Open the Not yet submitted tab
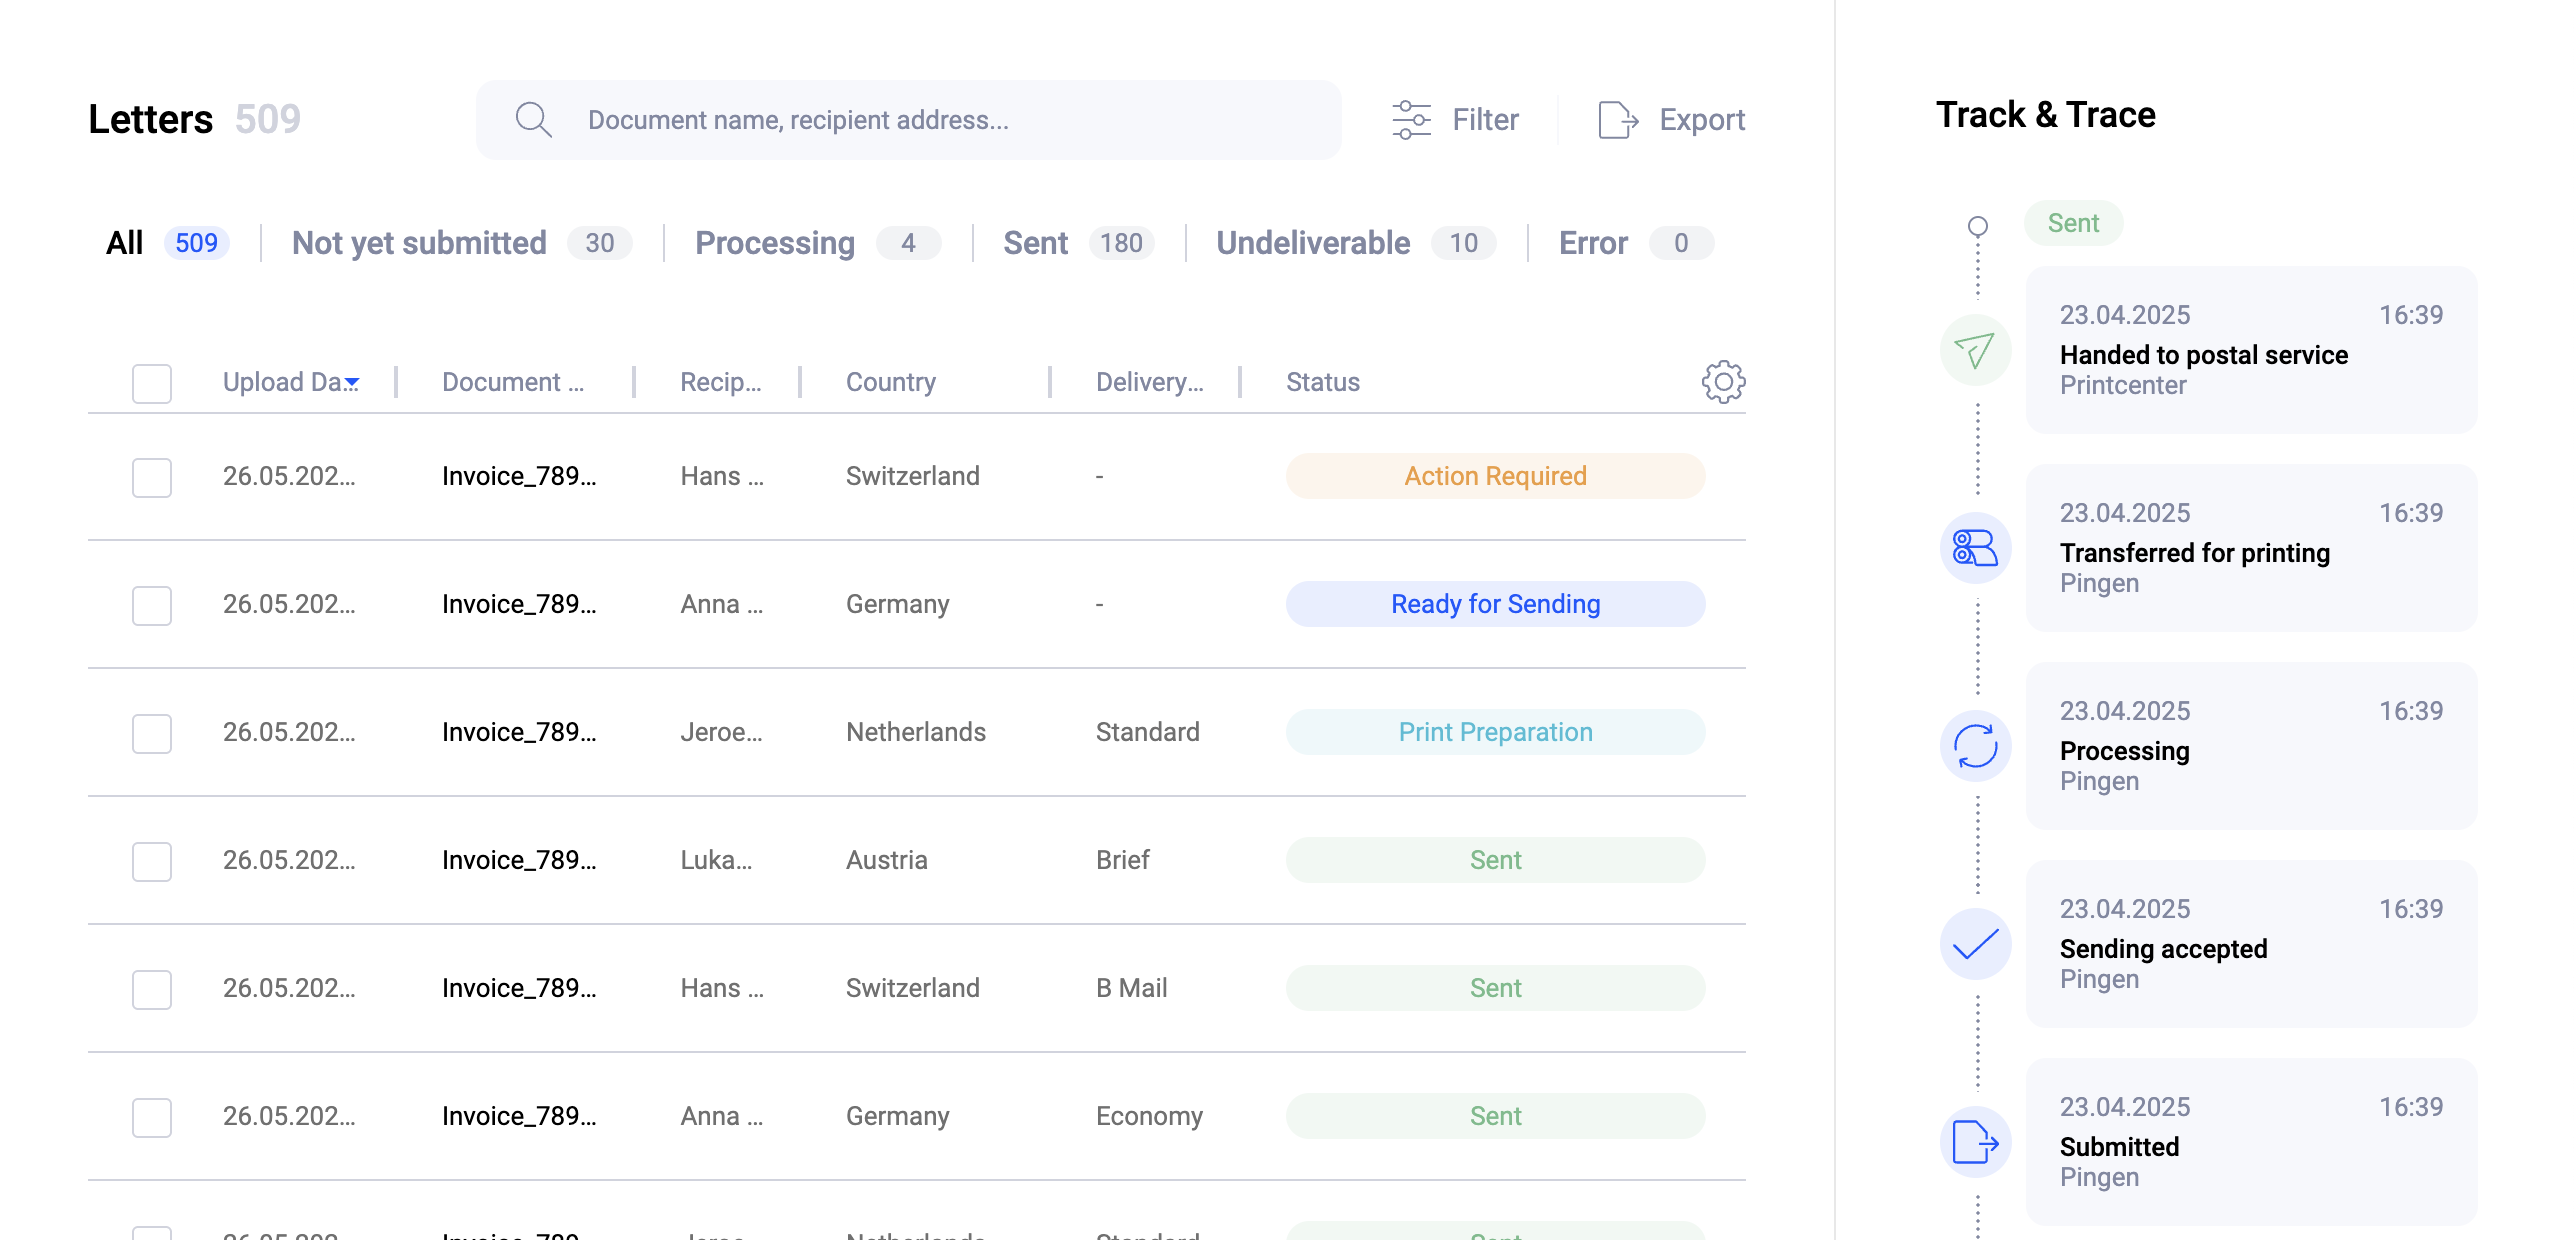 [x=419, y=242]
